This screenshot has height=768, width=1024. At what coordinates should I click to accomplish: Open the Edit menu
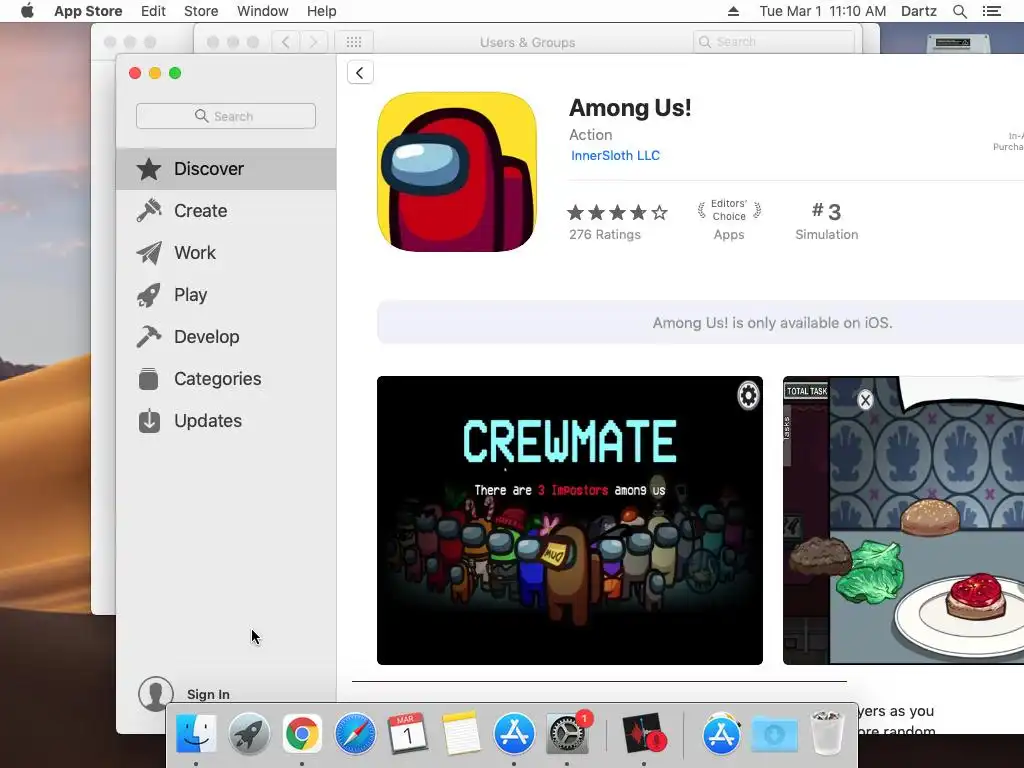click(153, 11)
